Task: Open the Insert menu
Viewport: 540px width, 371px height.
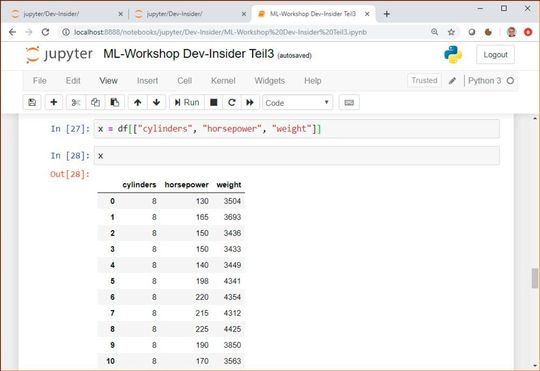Action: coord(147,81)
